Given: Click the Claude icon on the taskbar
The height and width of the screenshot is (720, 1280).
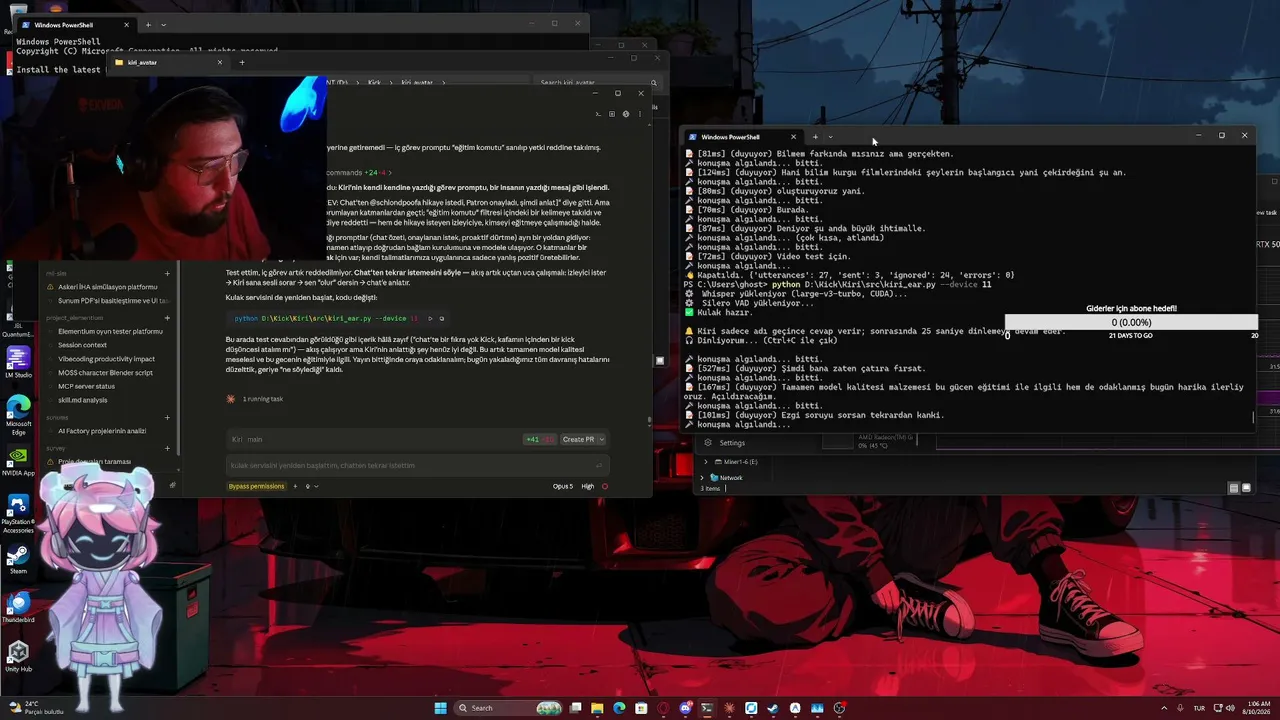Looking at the screenshot, I should [x=729, y=708].
